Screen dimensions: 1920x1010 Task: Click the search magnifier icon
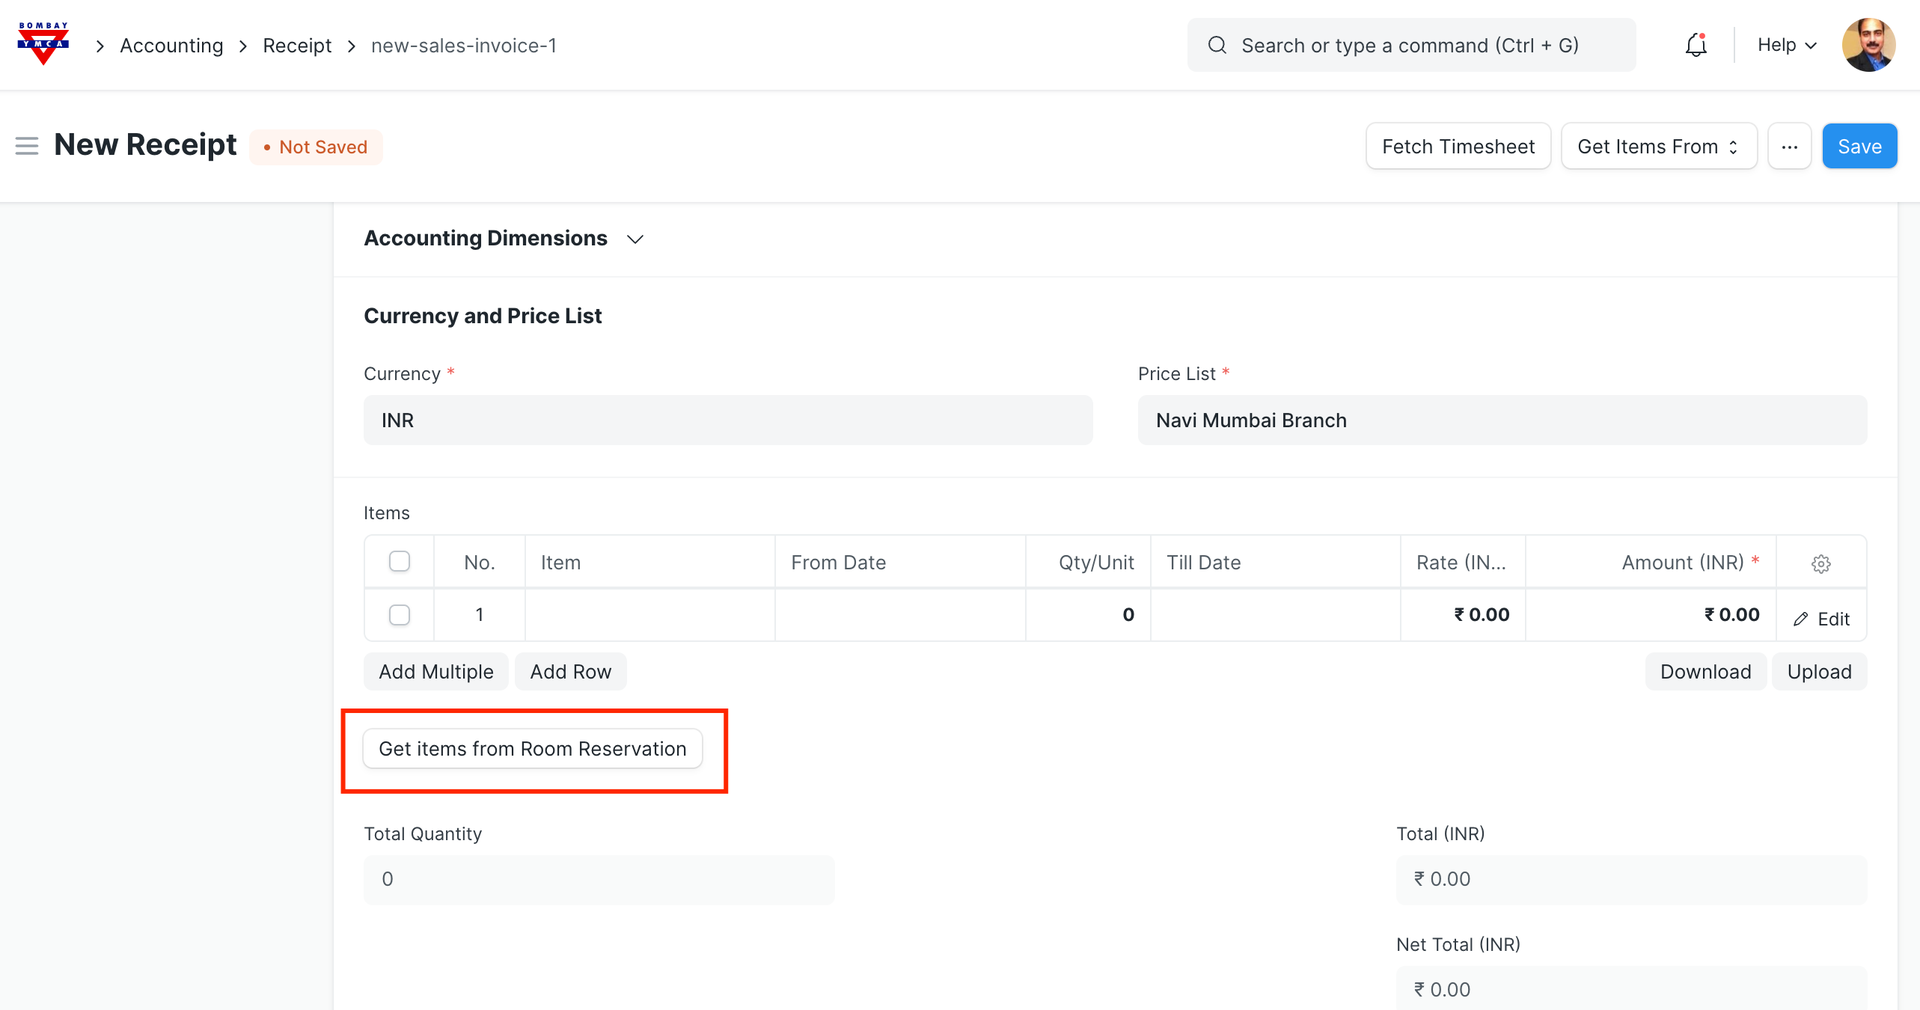coord(1217,45)
